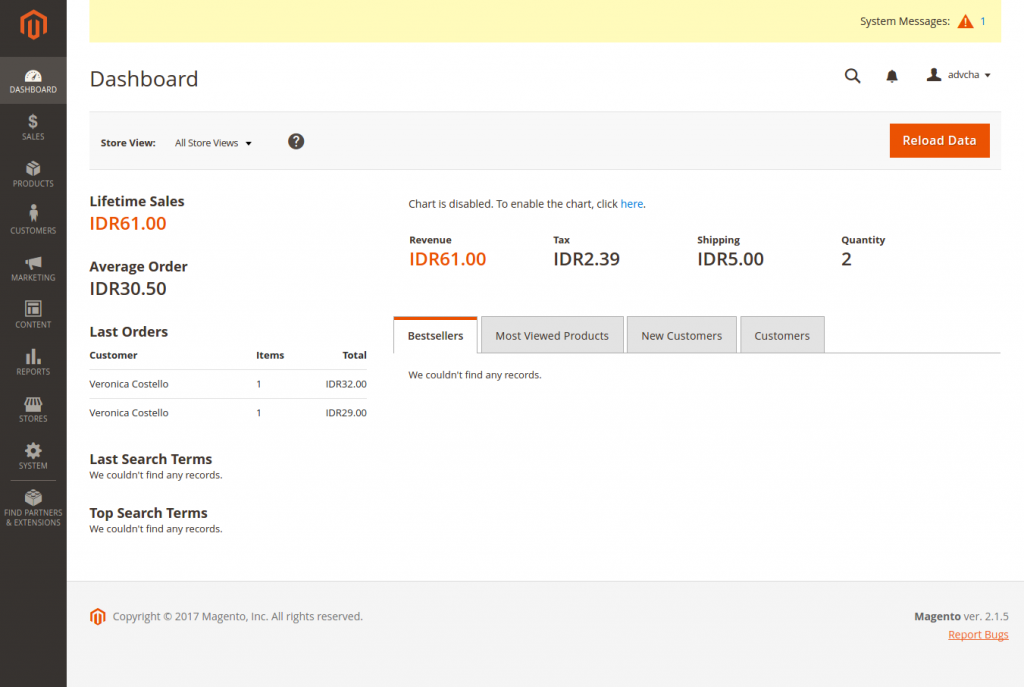Open the Marketing sidebar menu
Screen dimensions: 1024x687
[33, 268]
